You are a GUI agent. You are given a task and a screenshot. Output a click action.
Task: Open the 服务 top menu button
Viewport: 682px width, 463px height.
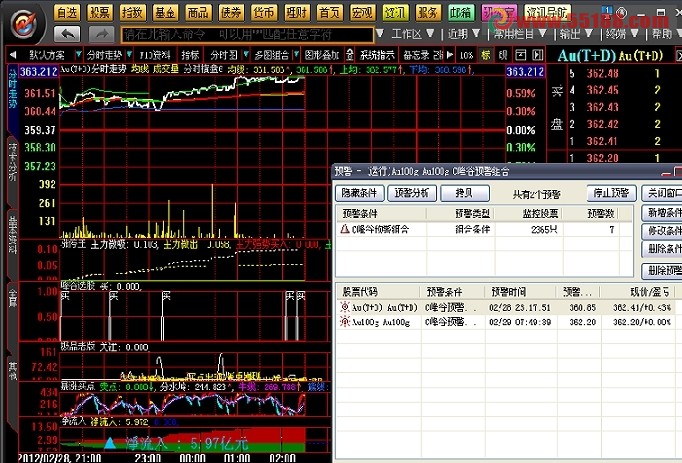coord(428,13)
